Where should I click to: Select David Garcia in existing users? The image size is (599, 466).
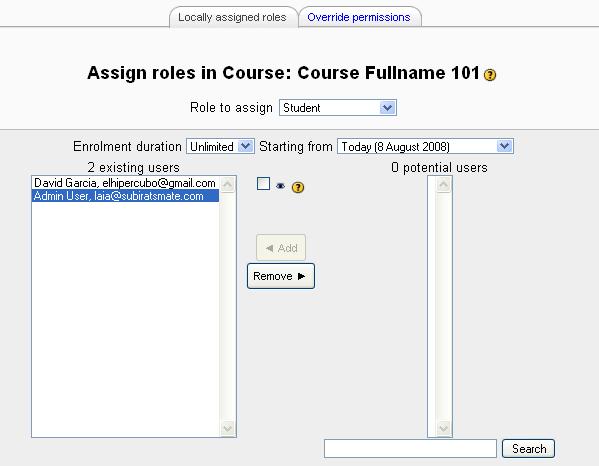pyautogui.click(x=125, y=183)
